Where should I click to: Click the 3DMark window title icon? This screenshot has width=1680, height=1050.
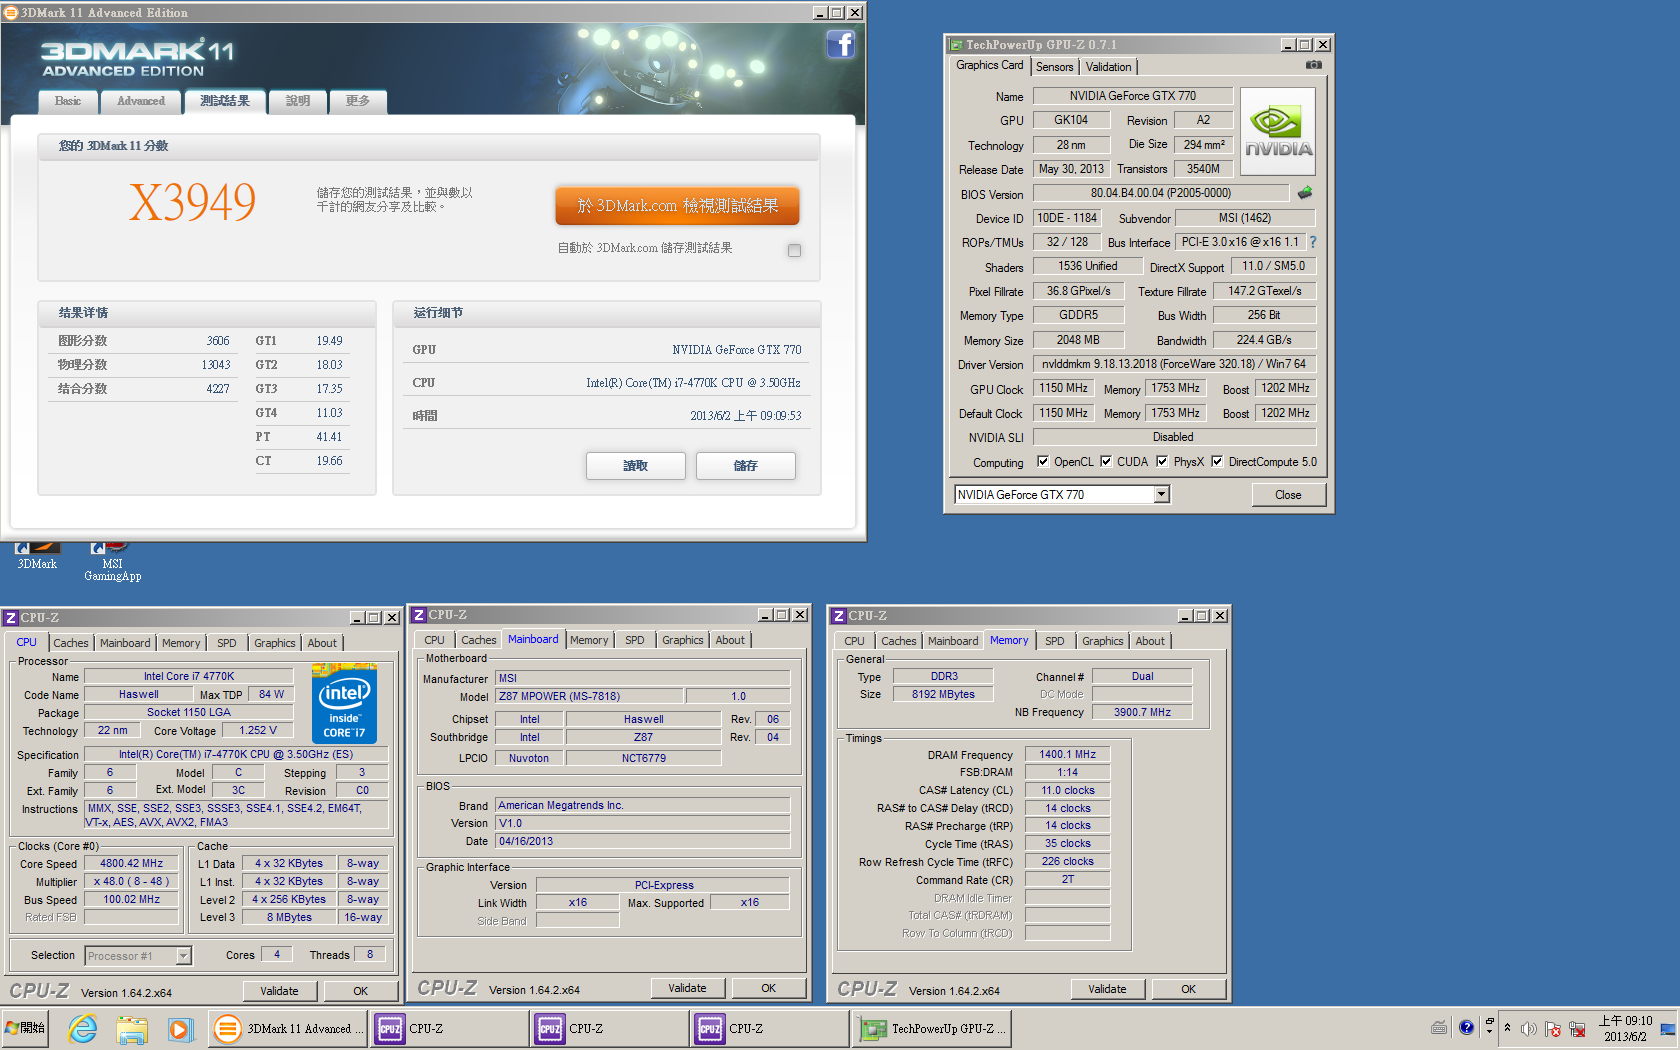point(10,12)
